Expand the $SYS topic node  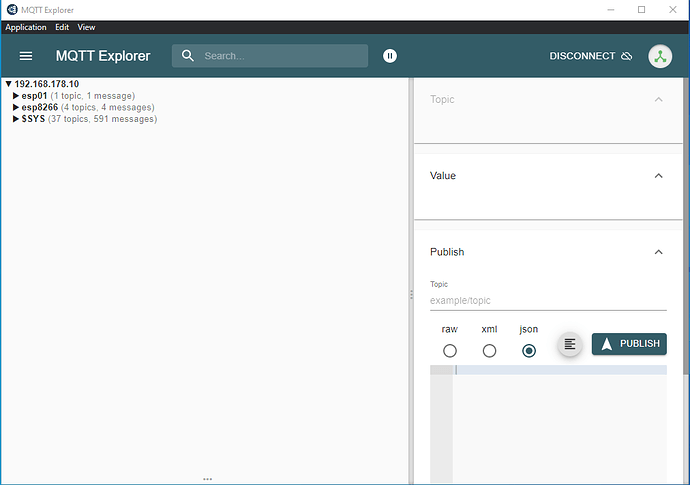pos(16,119)
